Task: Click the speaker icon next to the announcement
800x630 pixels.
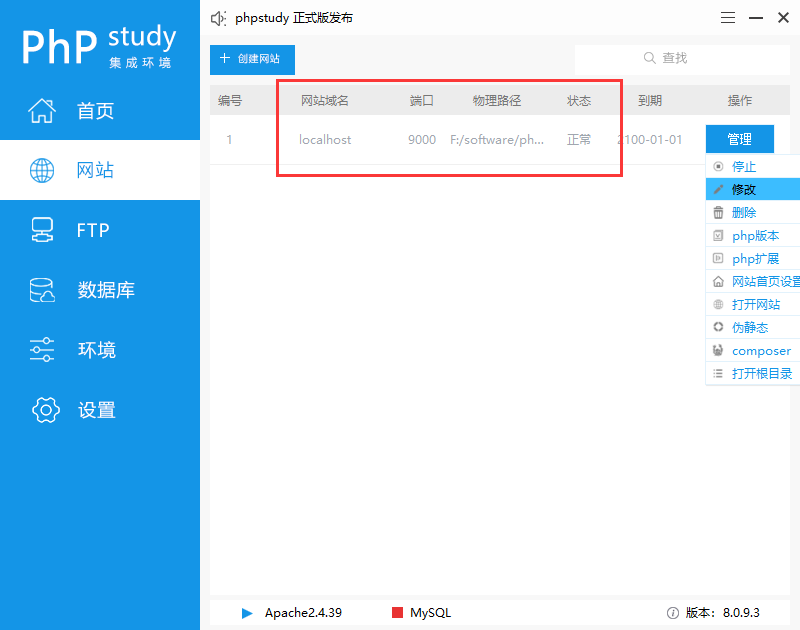Action: (x=218, y=17)
